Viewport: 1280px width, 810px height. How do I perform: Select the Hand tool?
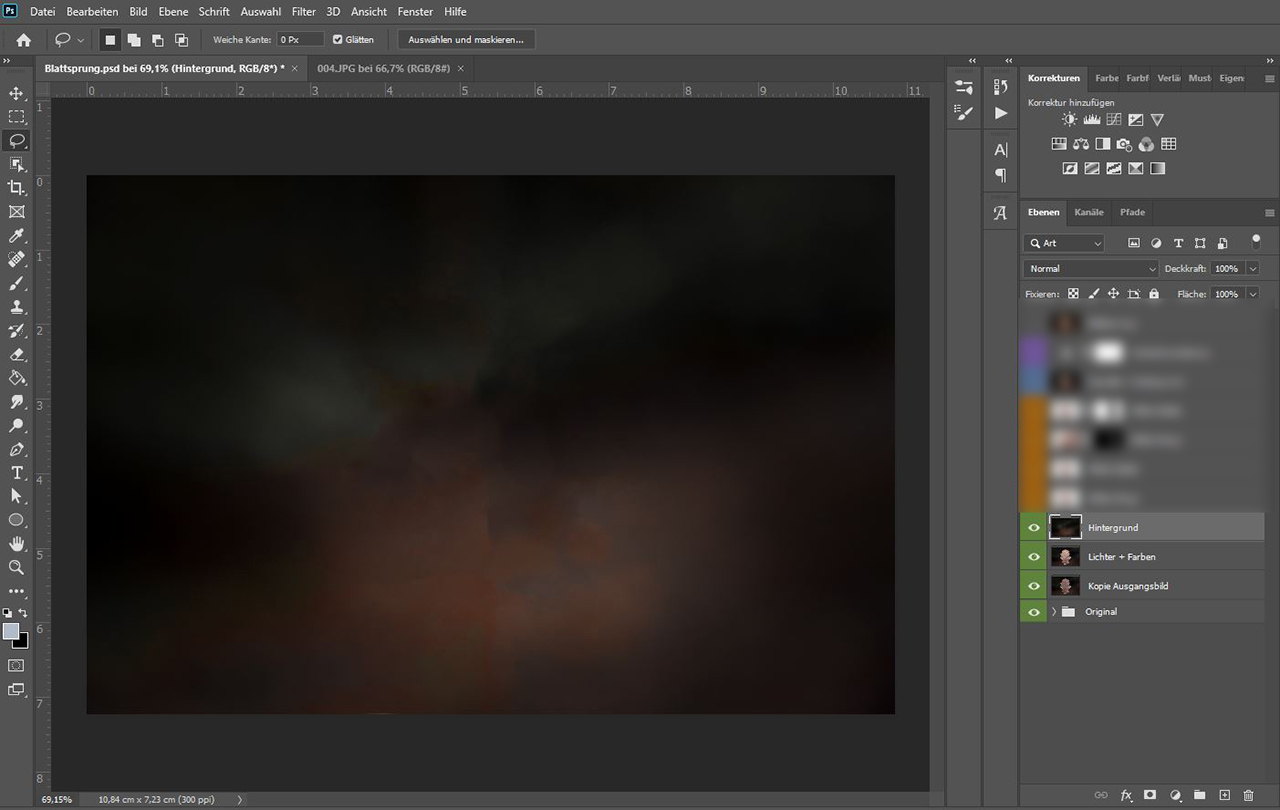[17, 544]
